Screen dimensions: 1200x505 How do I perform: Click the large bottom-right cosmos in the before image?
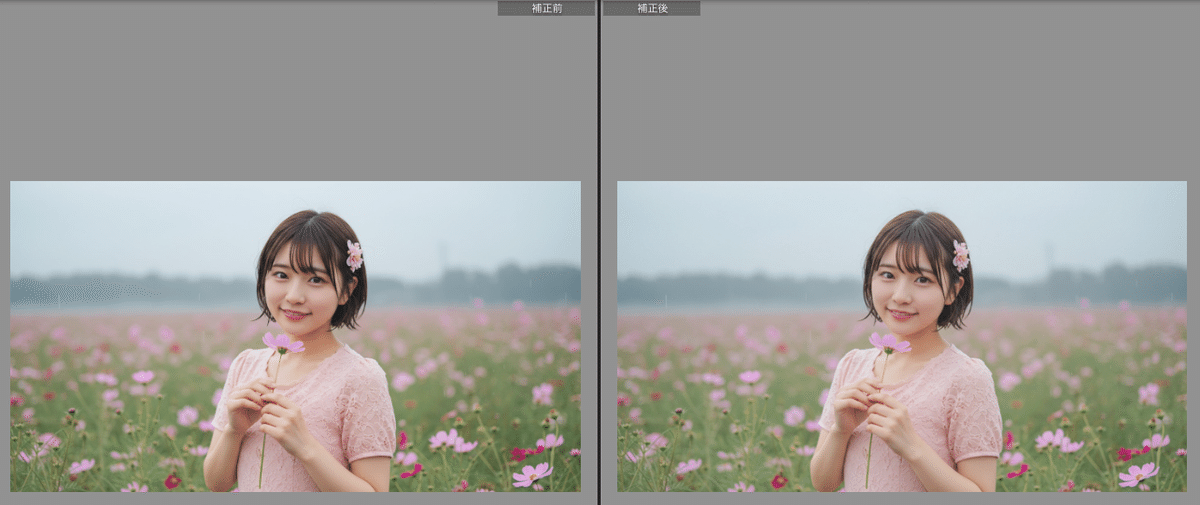click(x=531, y=474)
